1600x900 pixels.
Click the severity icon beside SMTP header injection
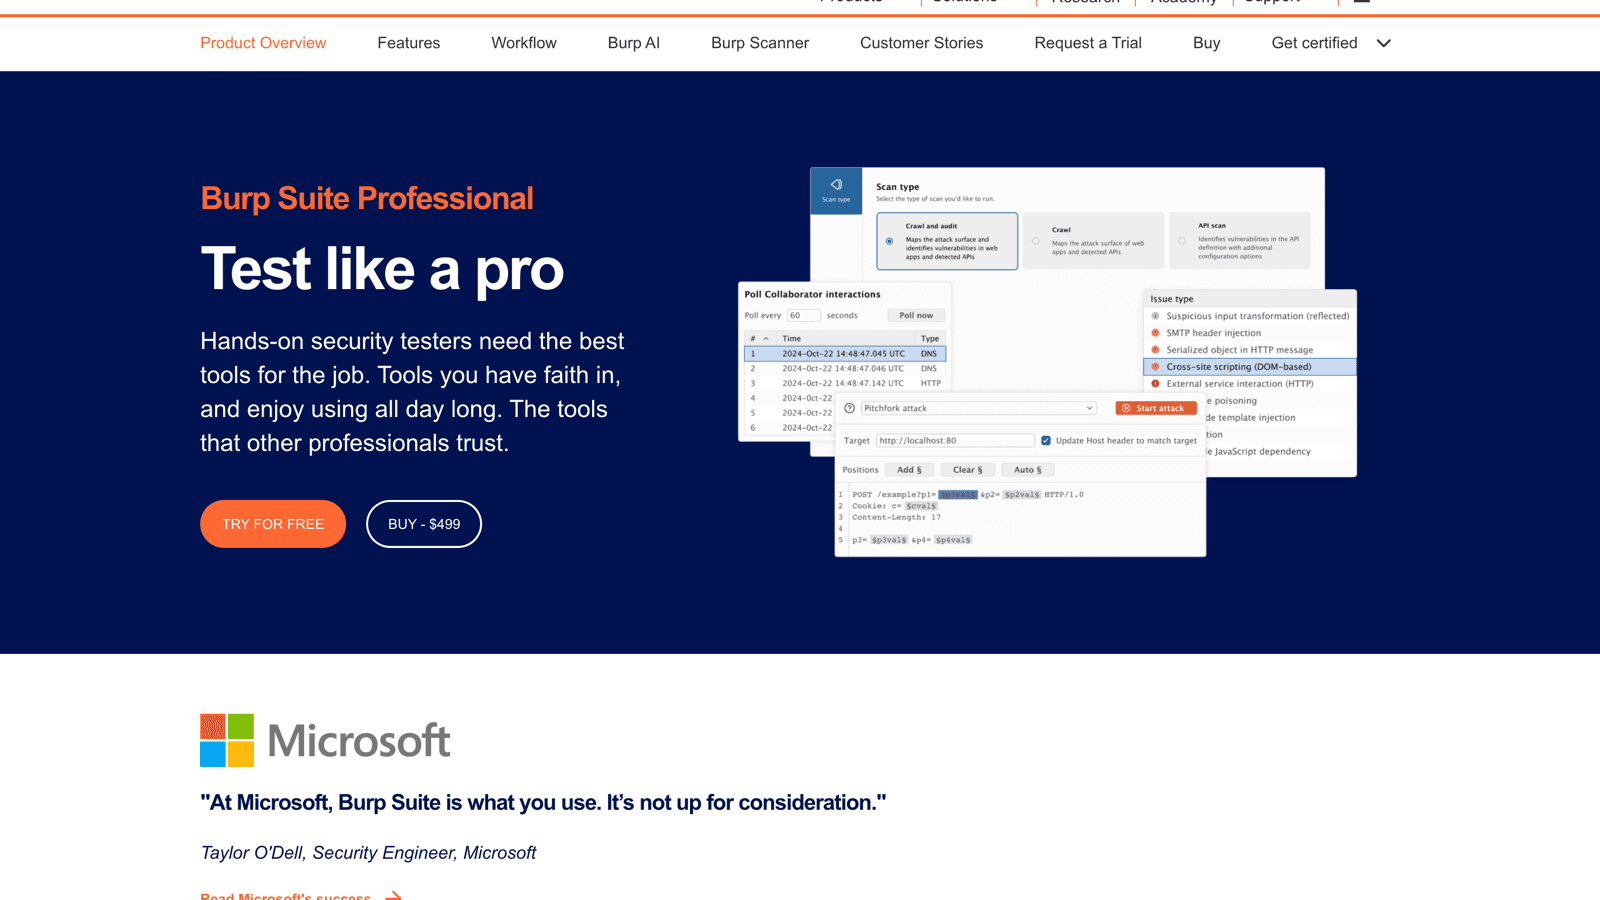(x=1155, y=333)
